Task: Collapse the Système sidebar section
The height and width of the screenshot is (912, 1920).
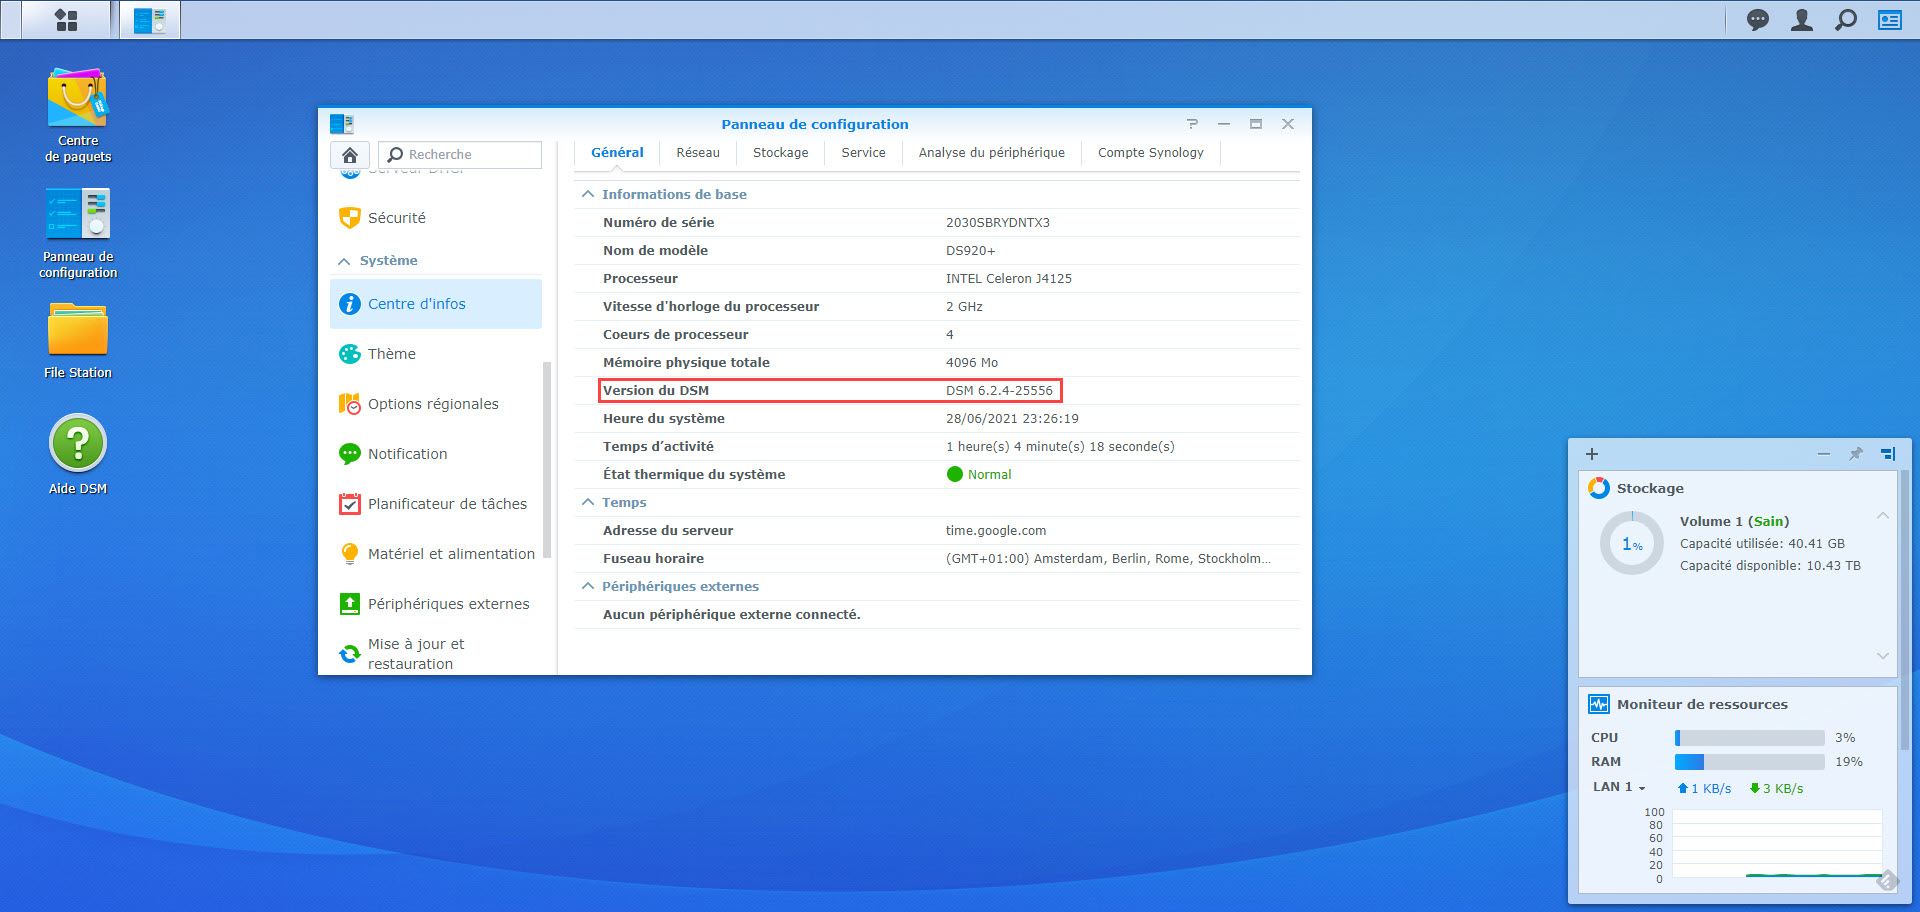Action: [x=344, y=261]
